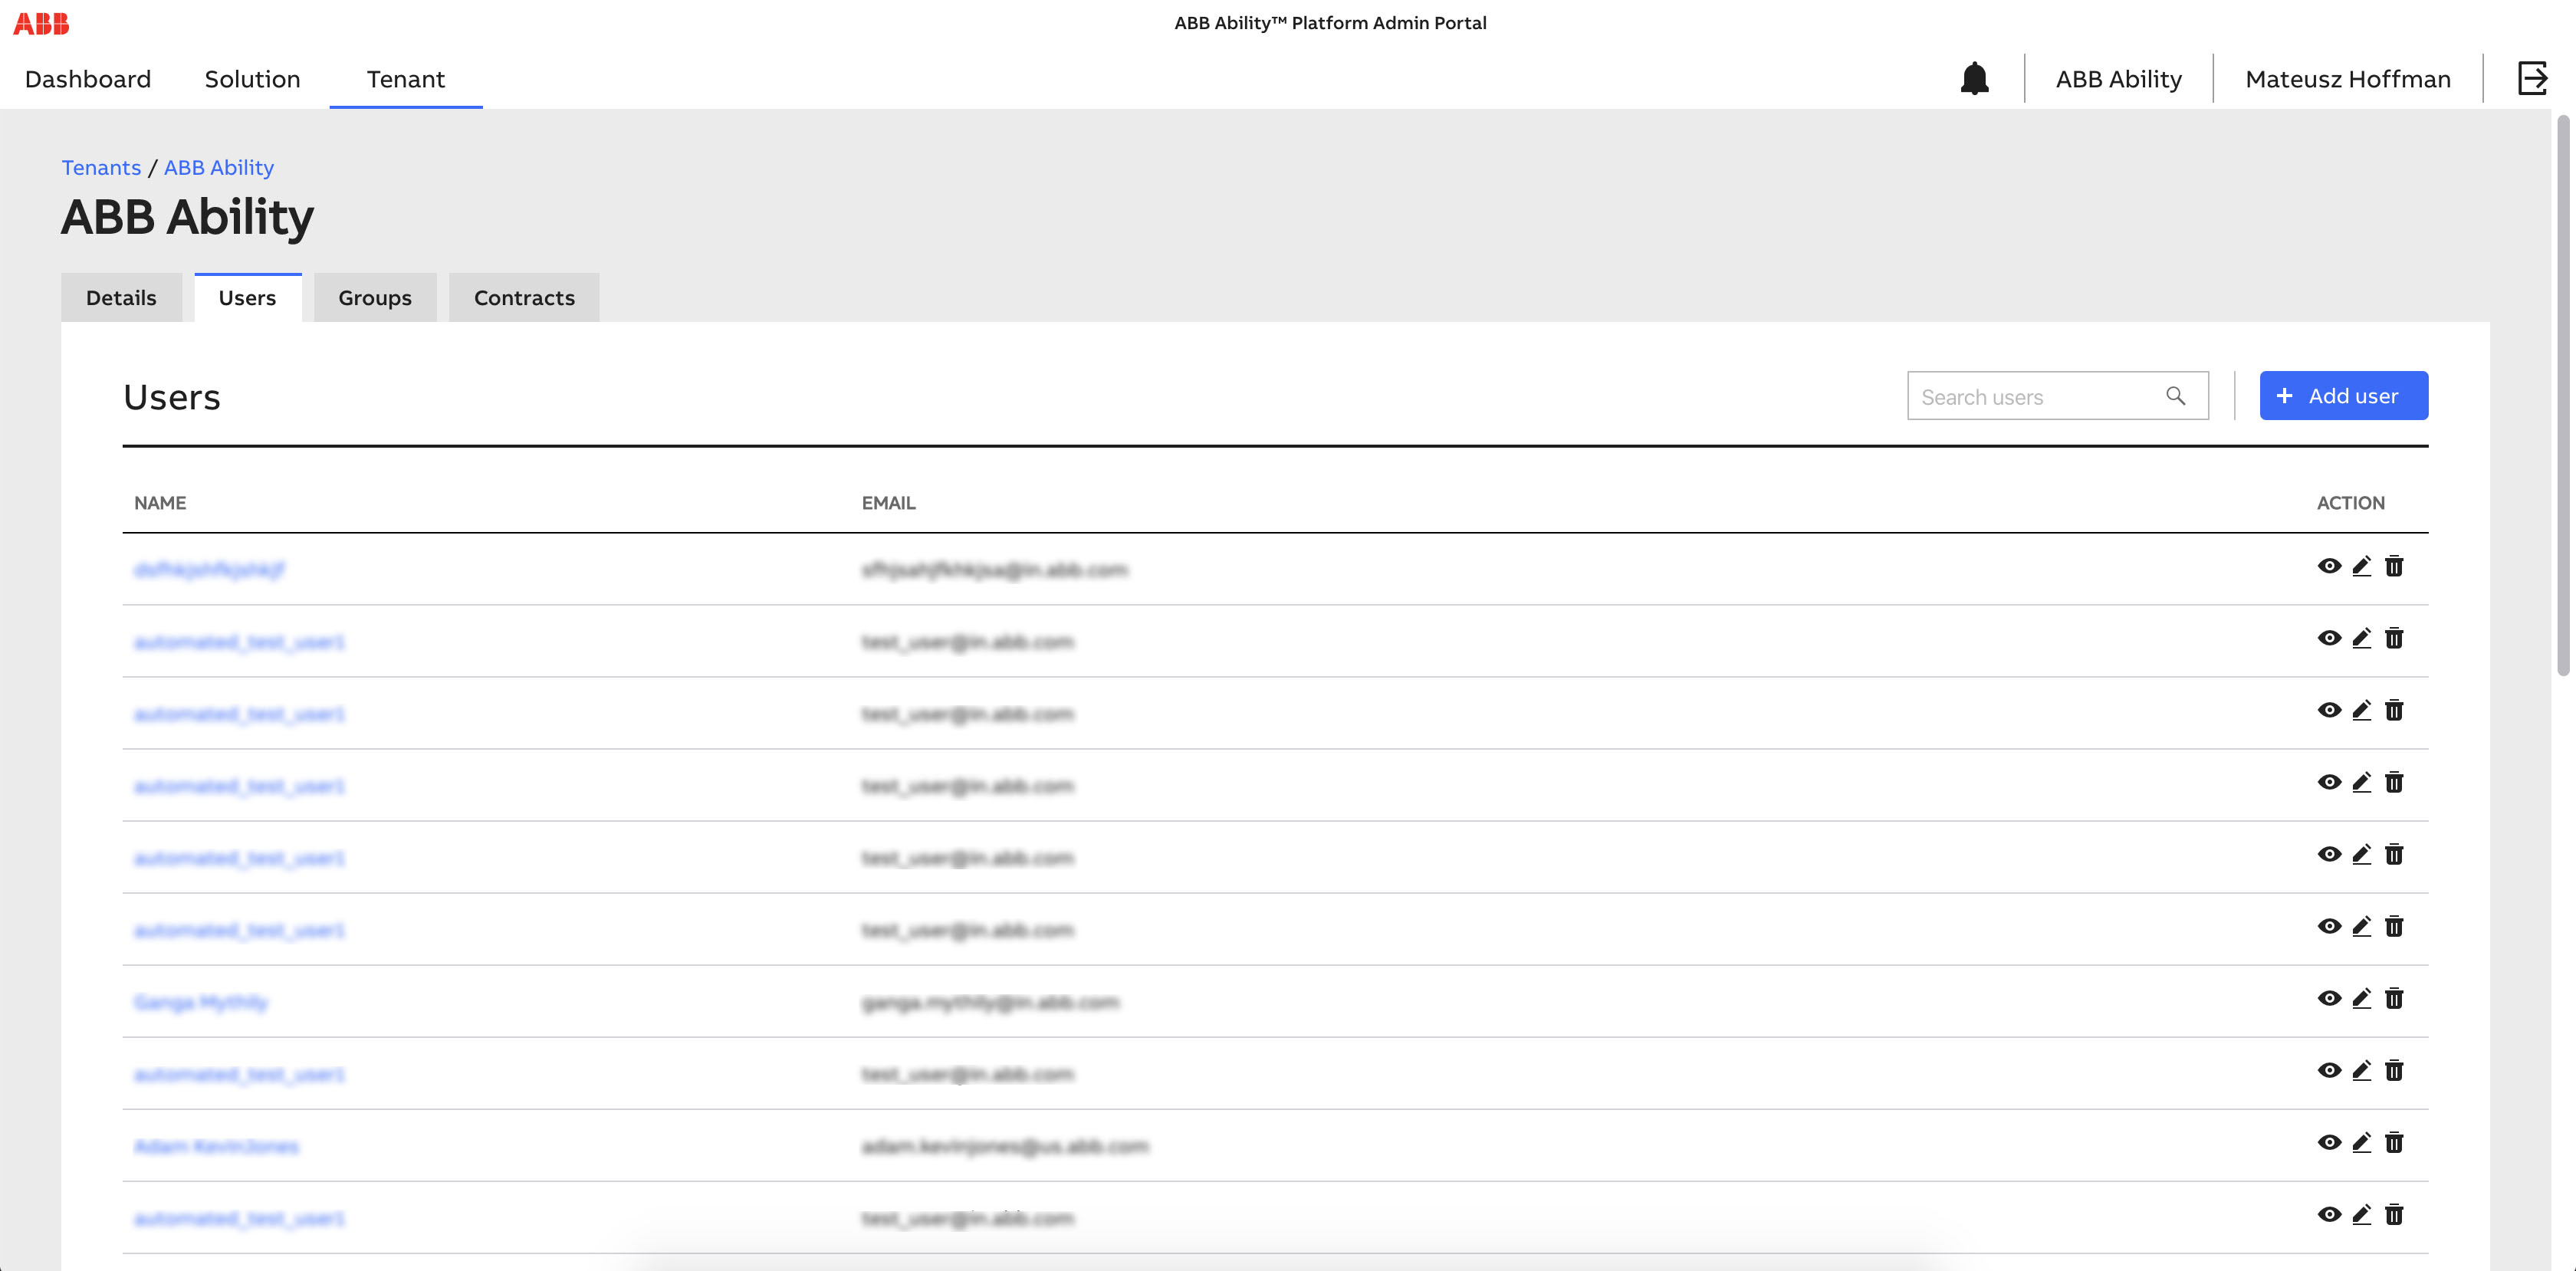Edit the Ganga Mythily user
The image size is (2576, 1271).
coord(2361,998)
